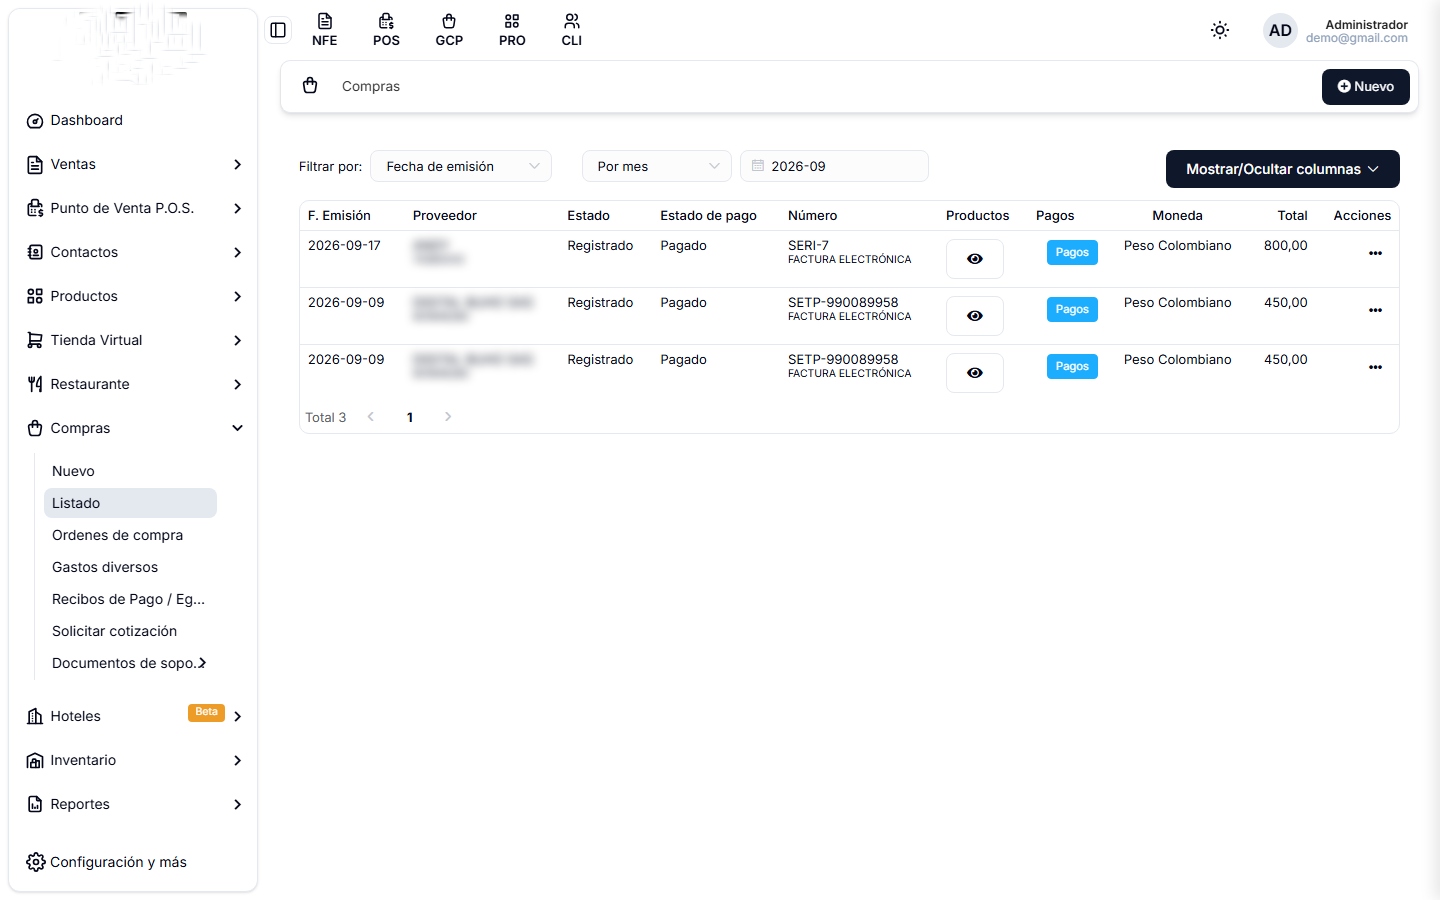Click the 2026-09 month picker field

click(x=834, y=166)
